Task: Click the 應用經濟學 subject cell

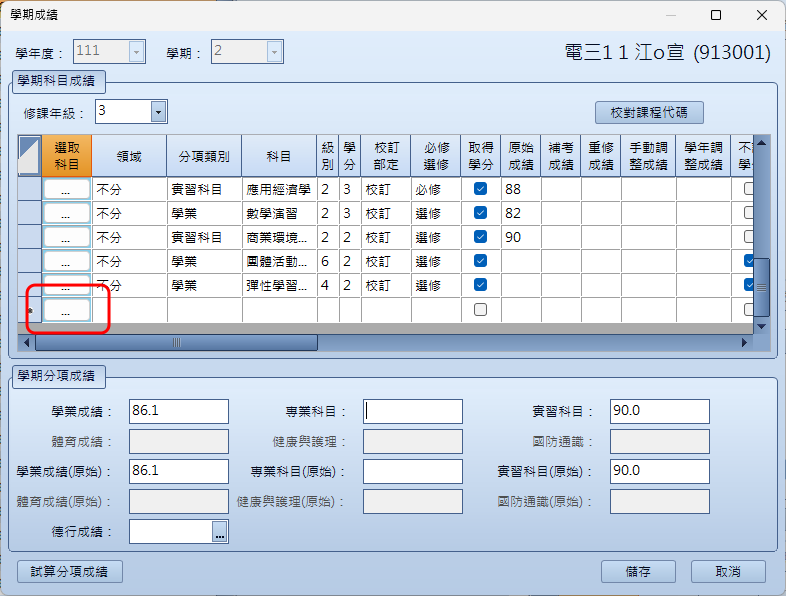Action: click(279, 189)
